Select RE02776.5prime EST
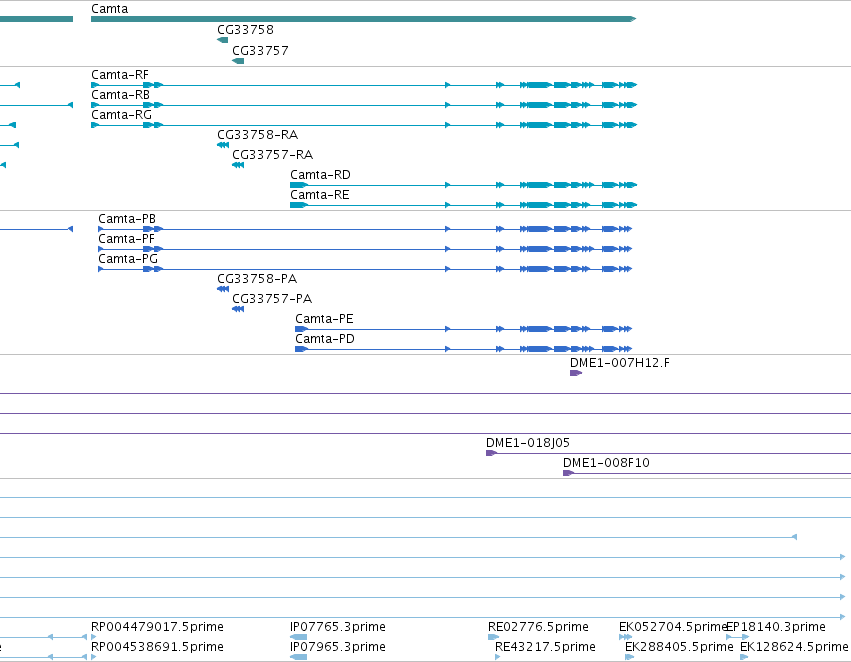This screenshot has width=851, height=662. [x=538, y=627]
